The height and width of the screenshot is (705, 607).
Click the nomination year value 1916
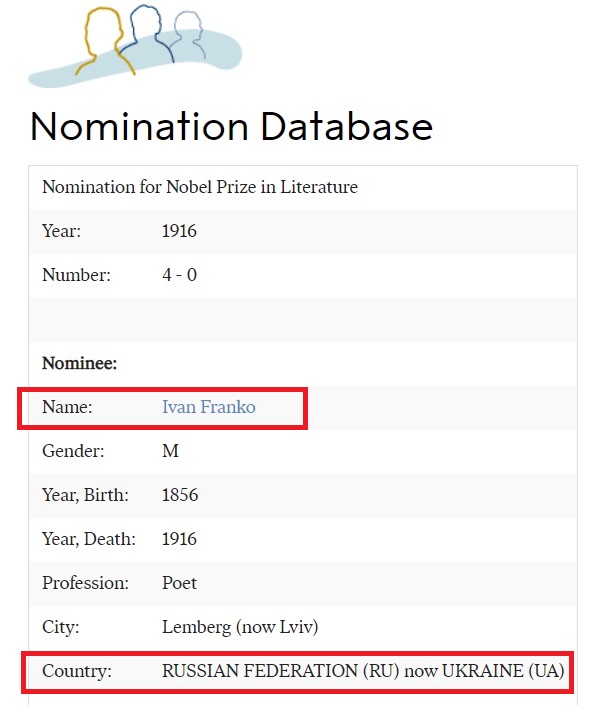click(x=179, y=231)
